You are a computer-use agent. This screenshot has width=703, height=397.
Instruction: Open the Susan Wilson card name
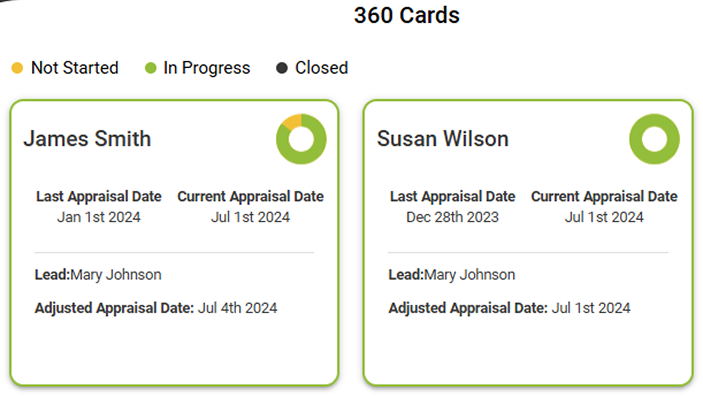(443, 139)
